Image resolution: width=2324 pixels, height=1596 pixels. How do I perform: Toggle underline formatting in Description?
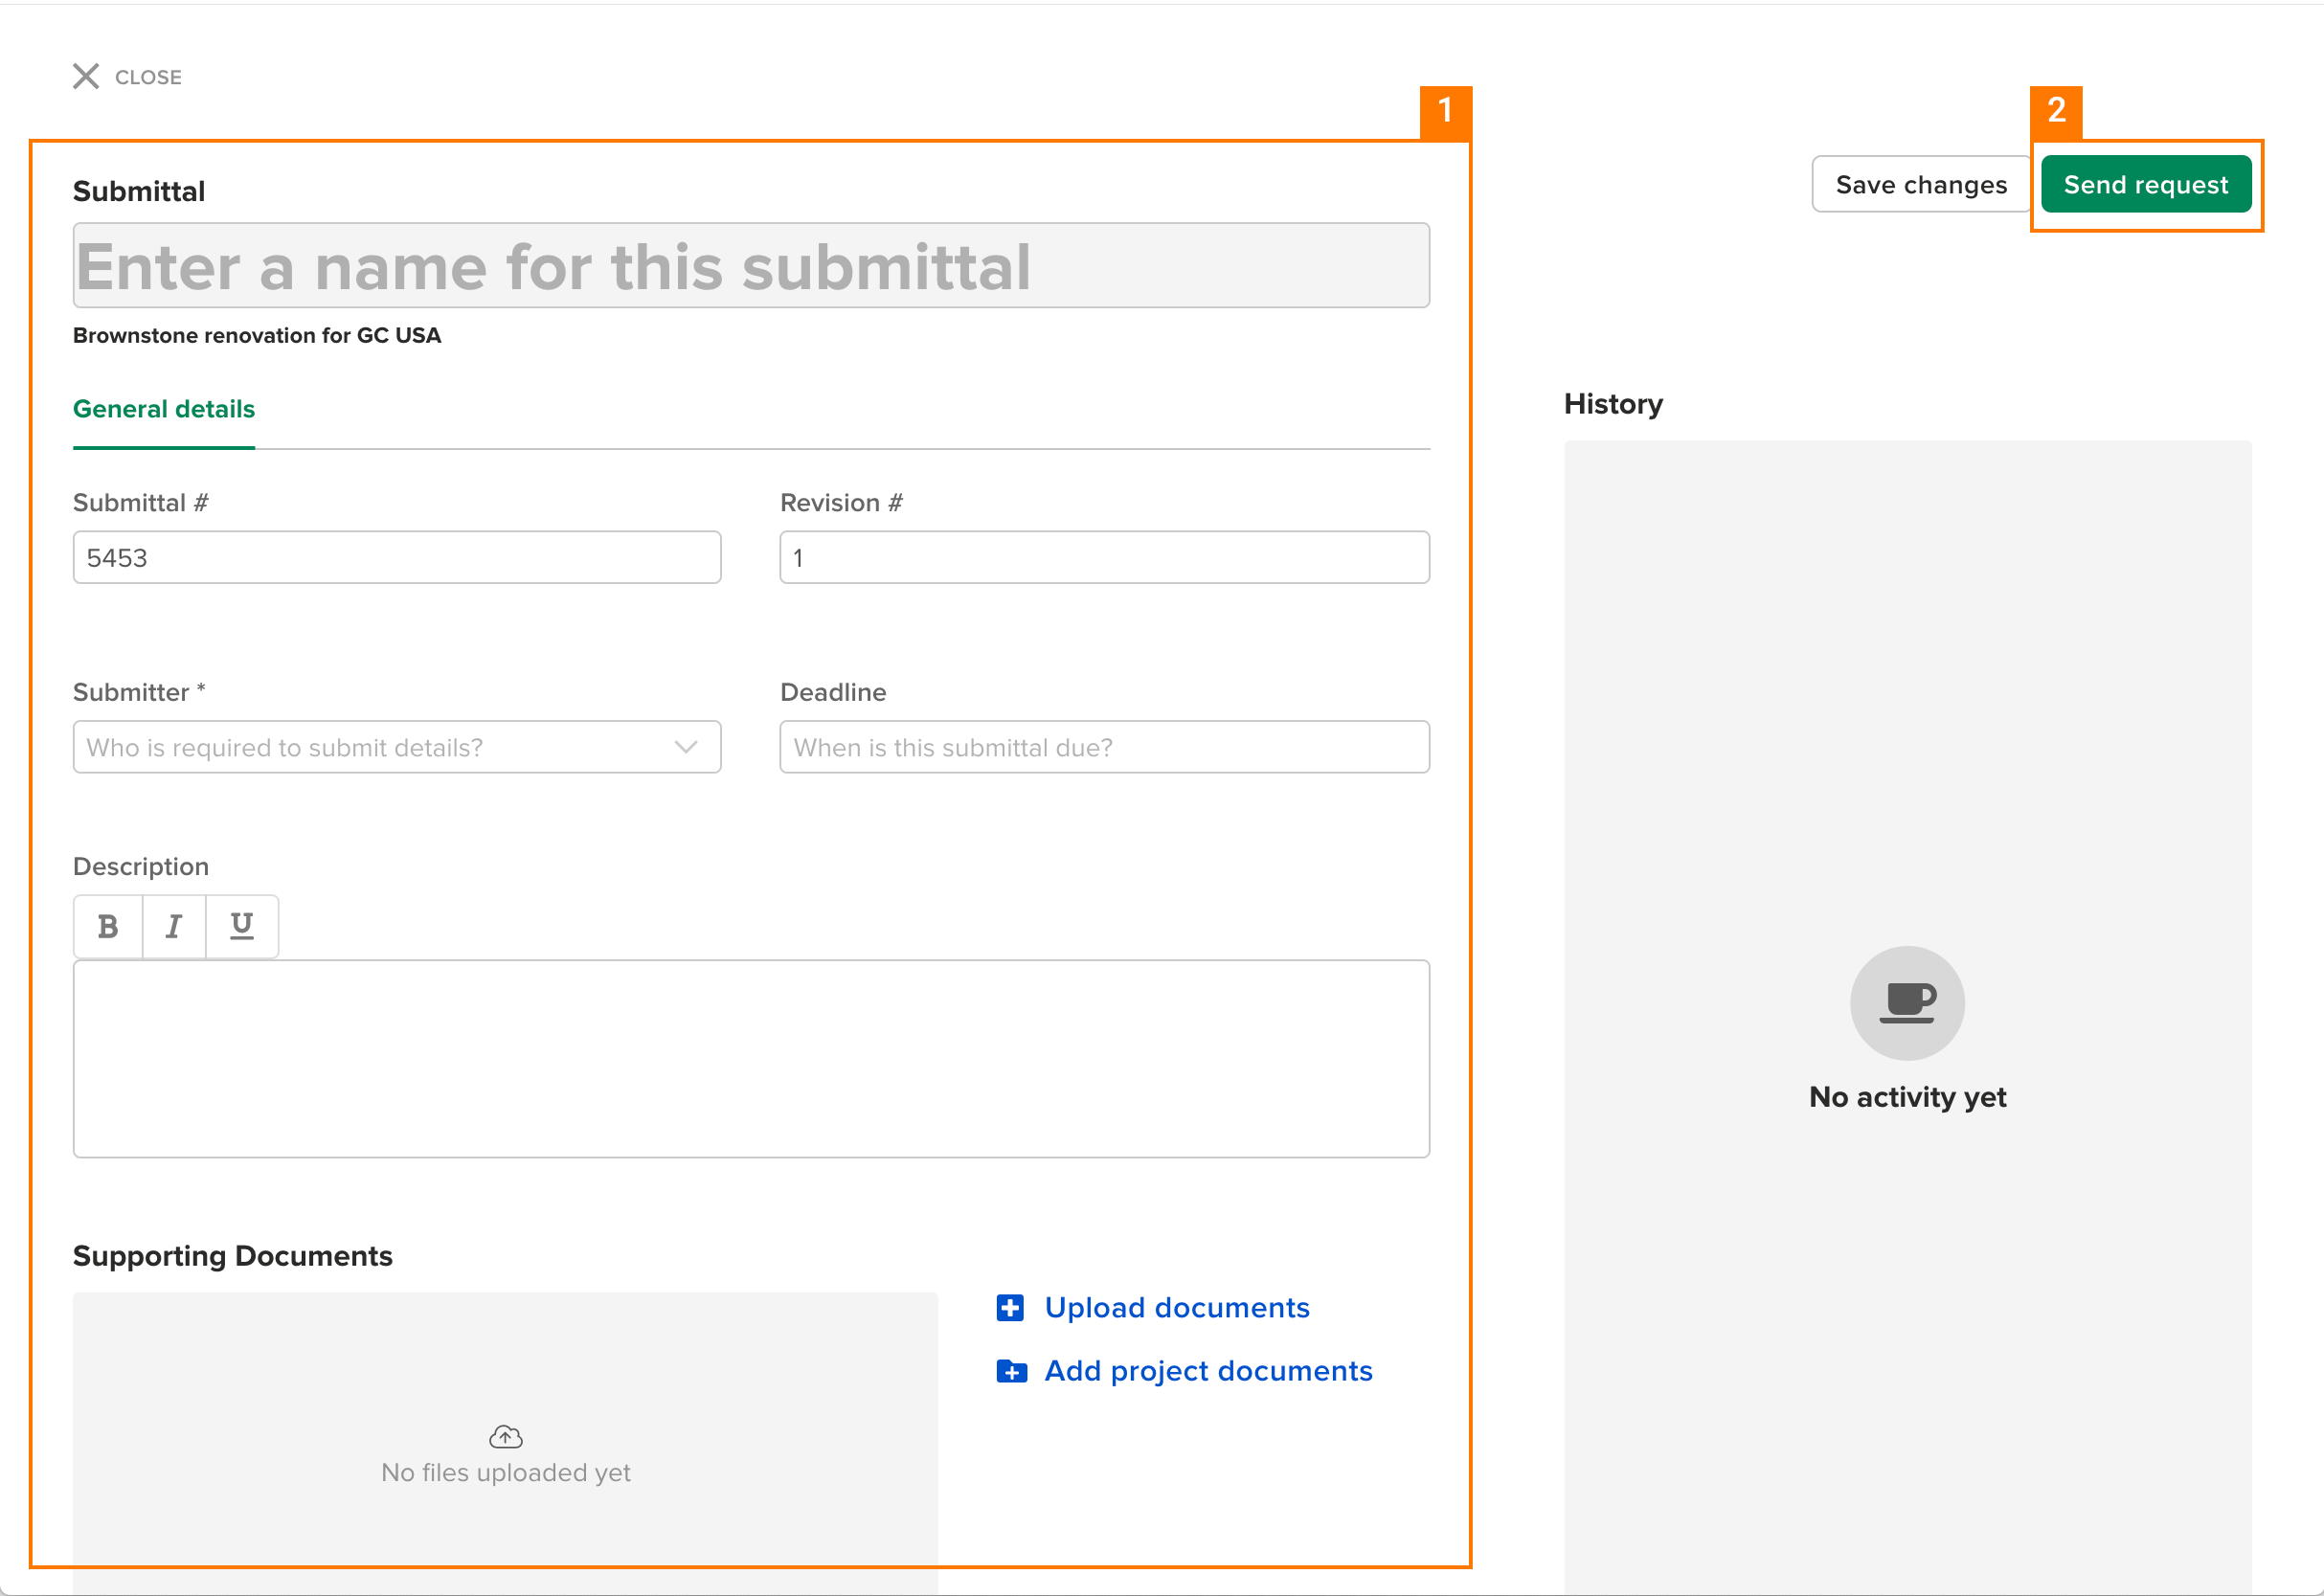(242, 927)
